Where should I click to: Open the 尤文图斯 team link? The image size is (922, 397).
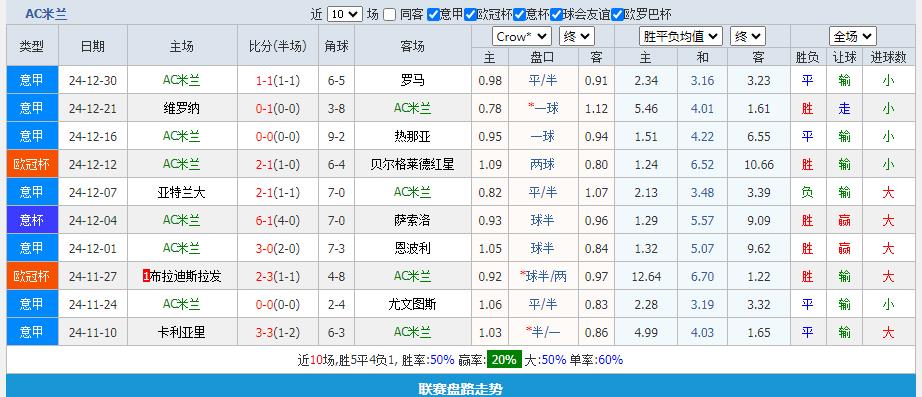click(413, 305)
